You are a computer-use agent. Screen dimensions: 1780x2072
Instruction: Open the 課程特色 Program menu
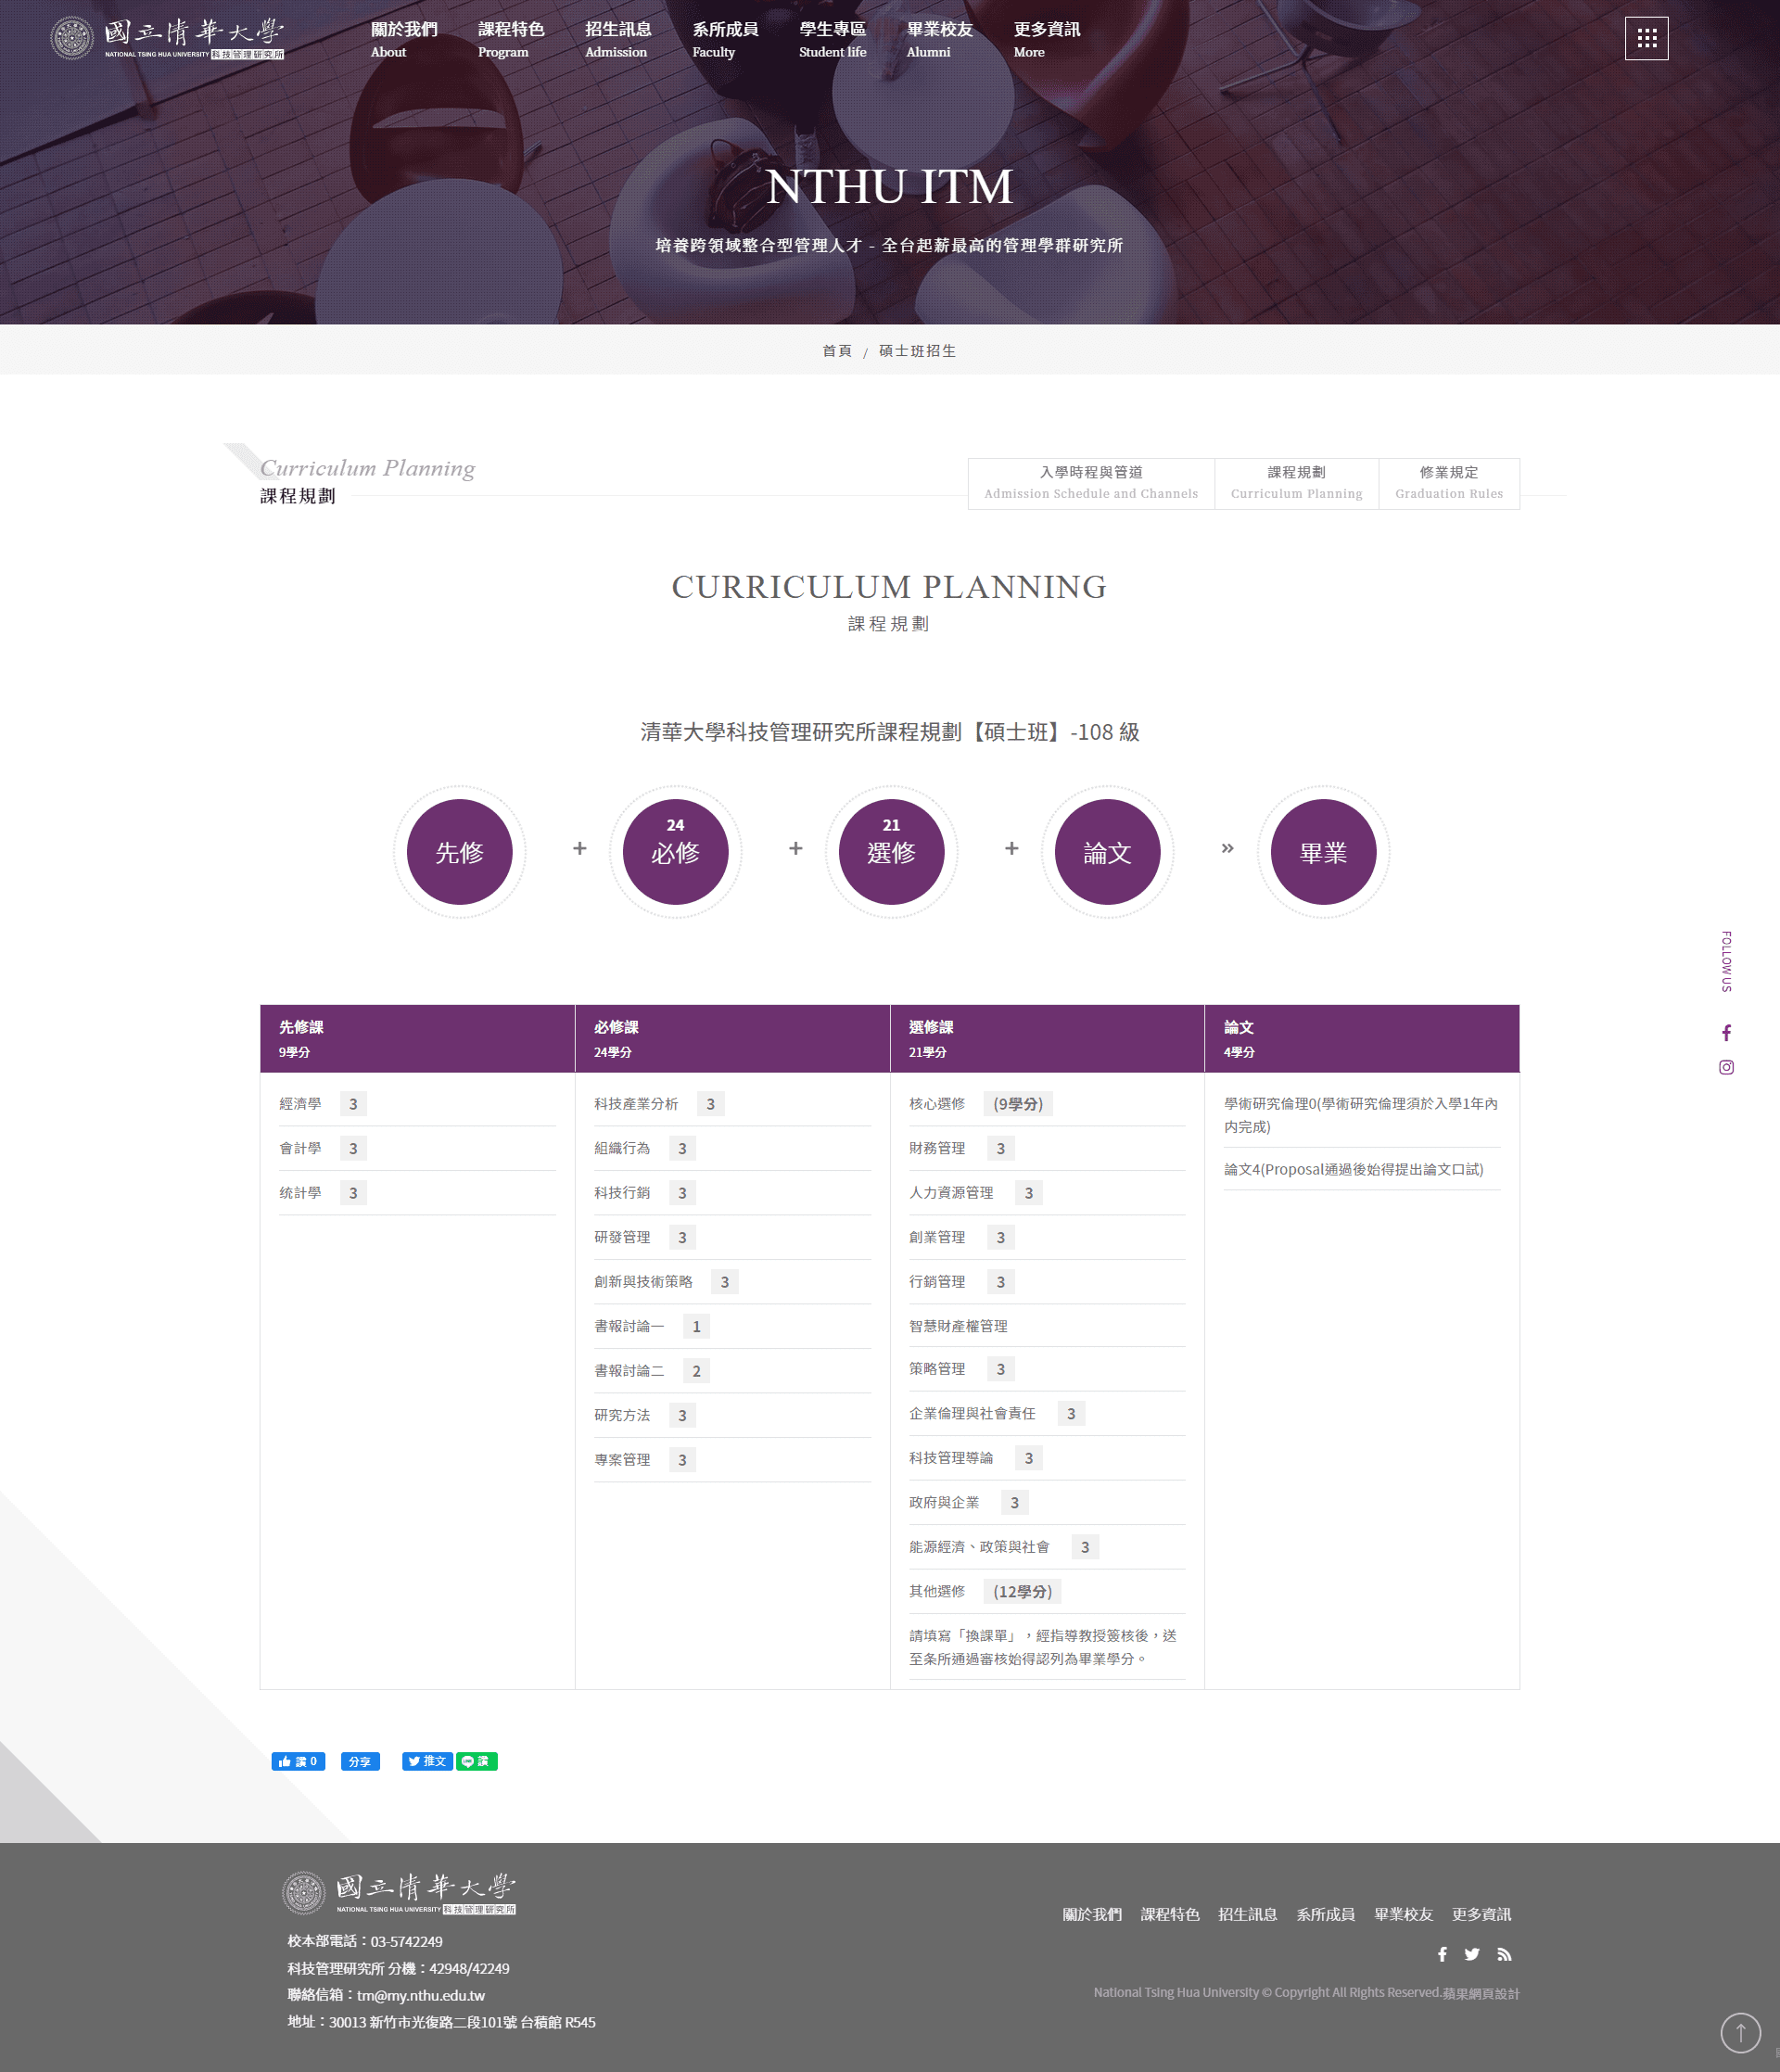pos(511,39)
